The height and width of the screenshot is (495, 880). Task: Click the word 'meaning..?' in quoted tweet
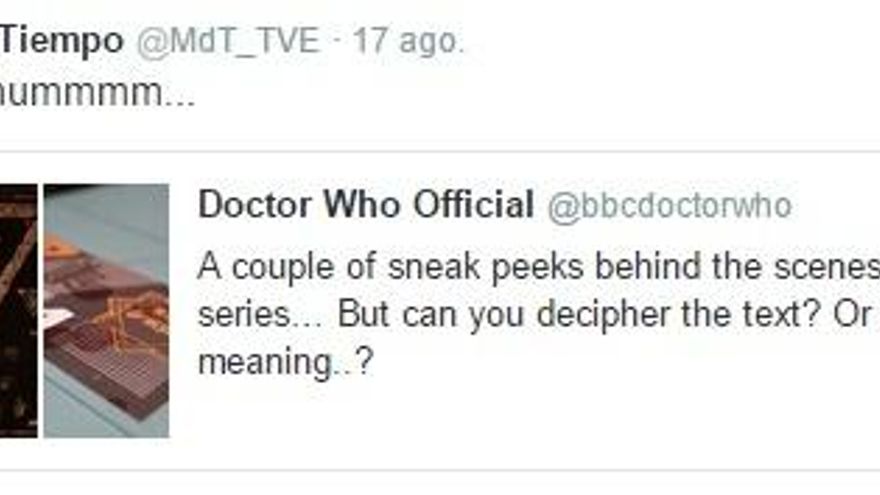(x=286, y=362)
